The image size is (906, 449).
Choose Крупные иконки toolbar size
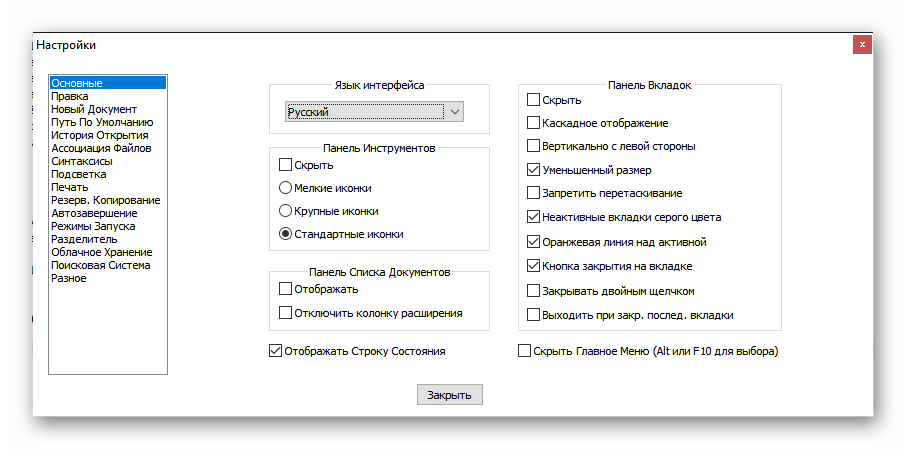(286, 211)
